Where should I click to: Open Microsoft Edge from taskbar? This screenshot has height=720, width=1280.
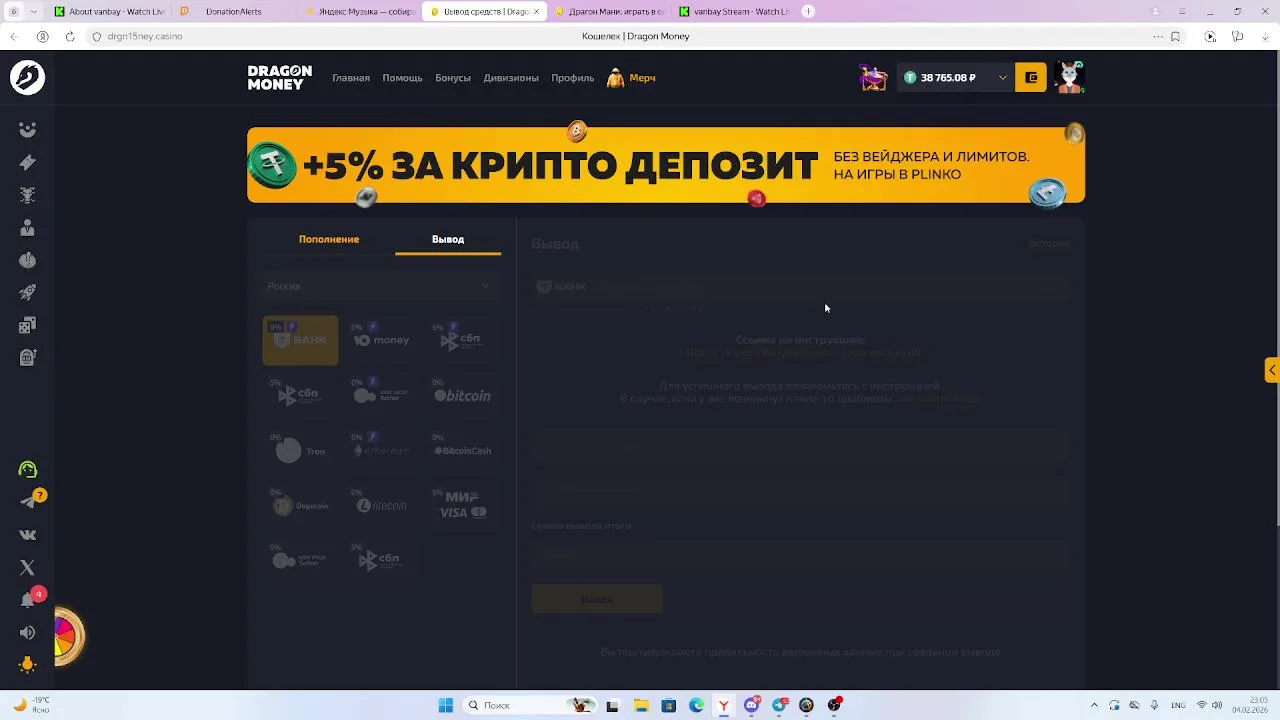[x=696, y=705]
